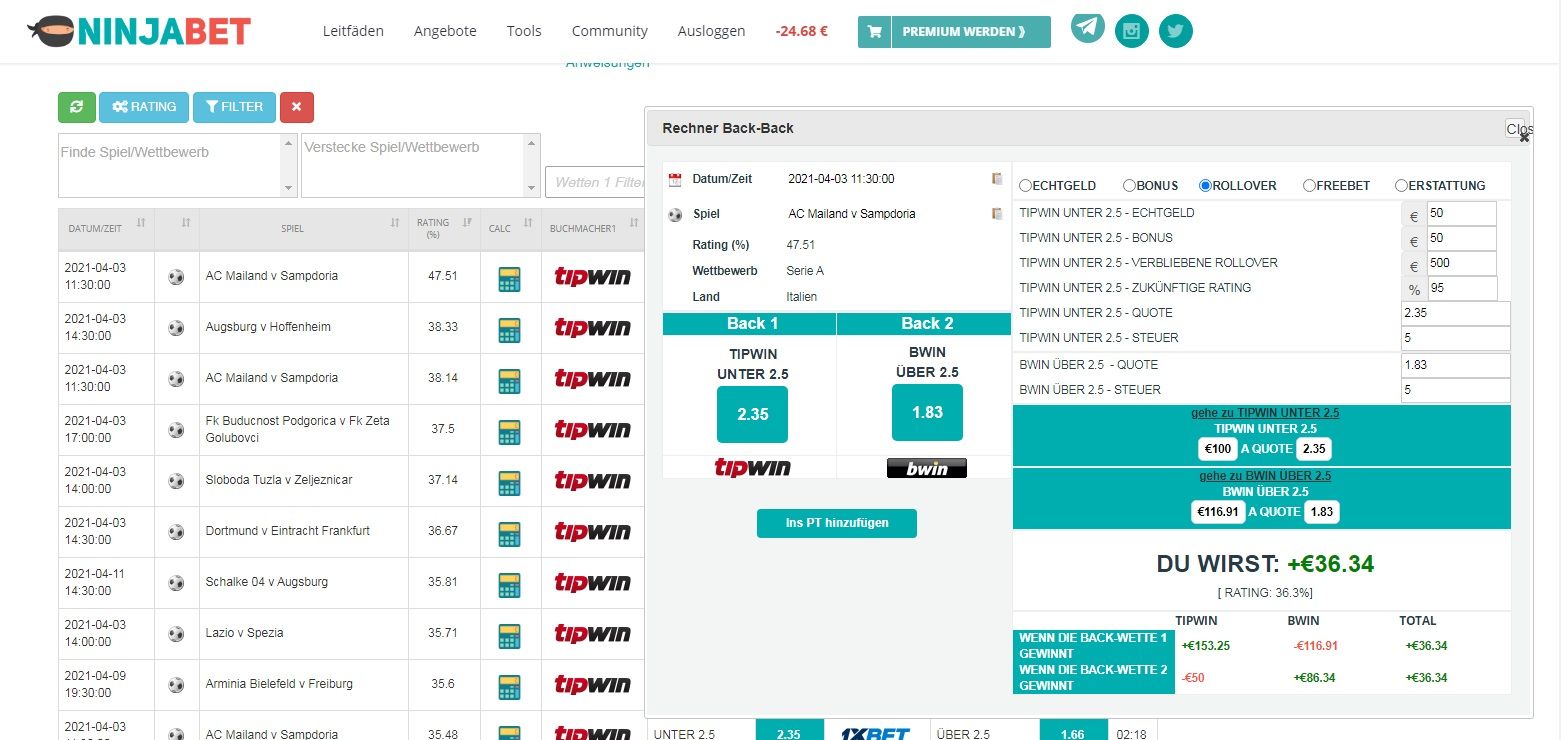1561x740 pixels.
Task: Edit BWIN ÜBER 2.5 QUOTE field
Action: click(x=1456, y=366)
